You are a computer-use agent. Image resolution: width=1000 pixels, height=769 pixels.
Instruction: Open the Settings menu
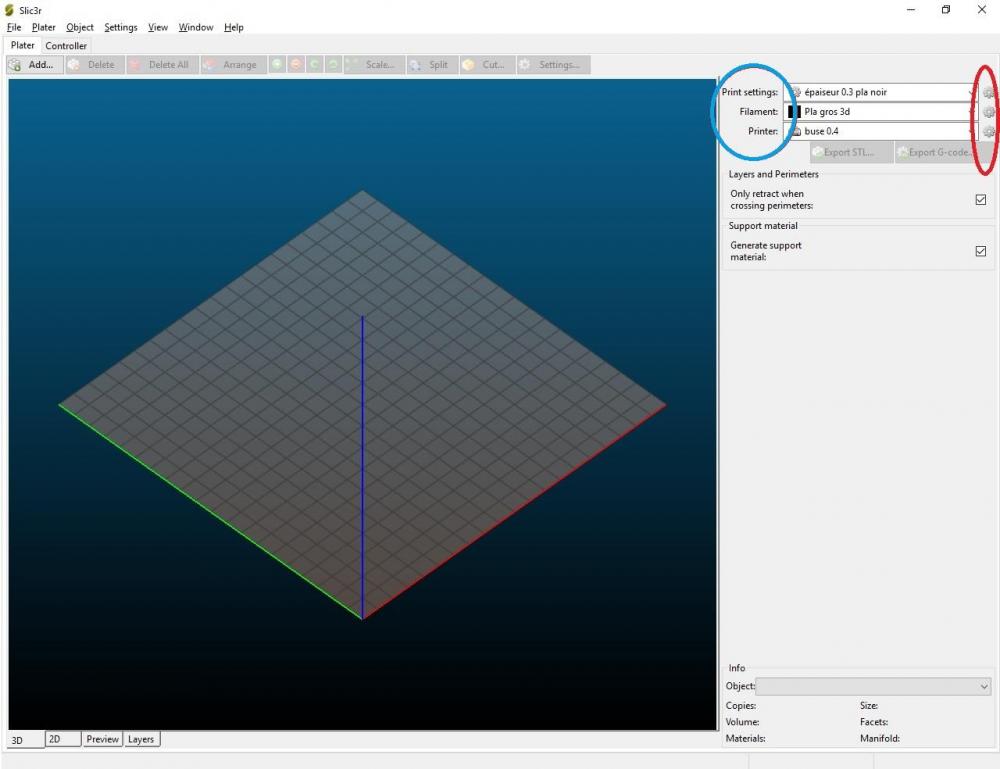point(121,27)
